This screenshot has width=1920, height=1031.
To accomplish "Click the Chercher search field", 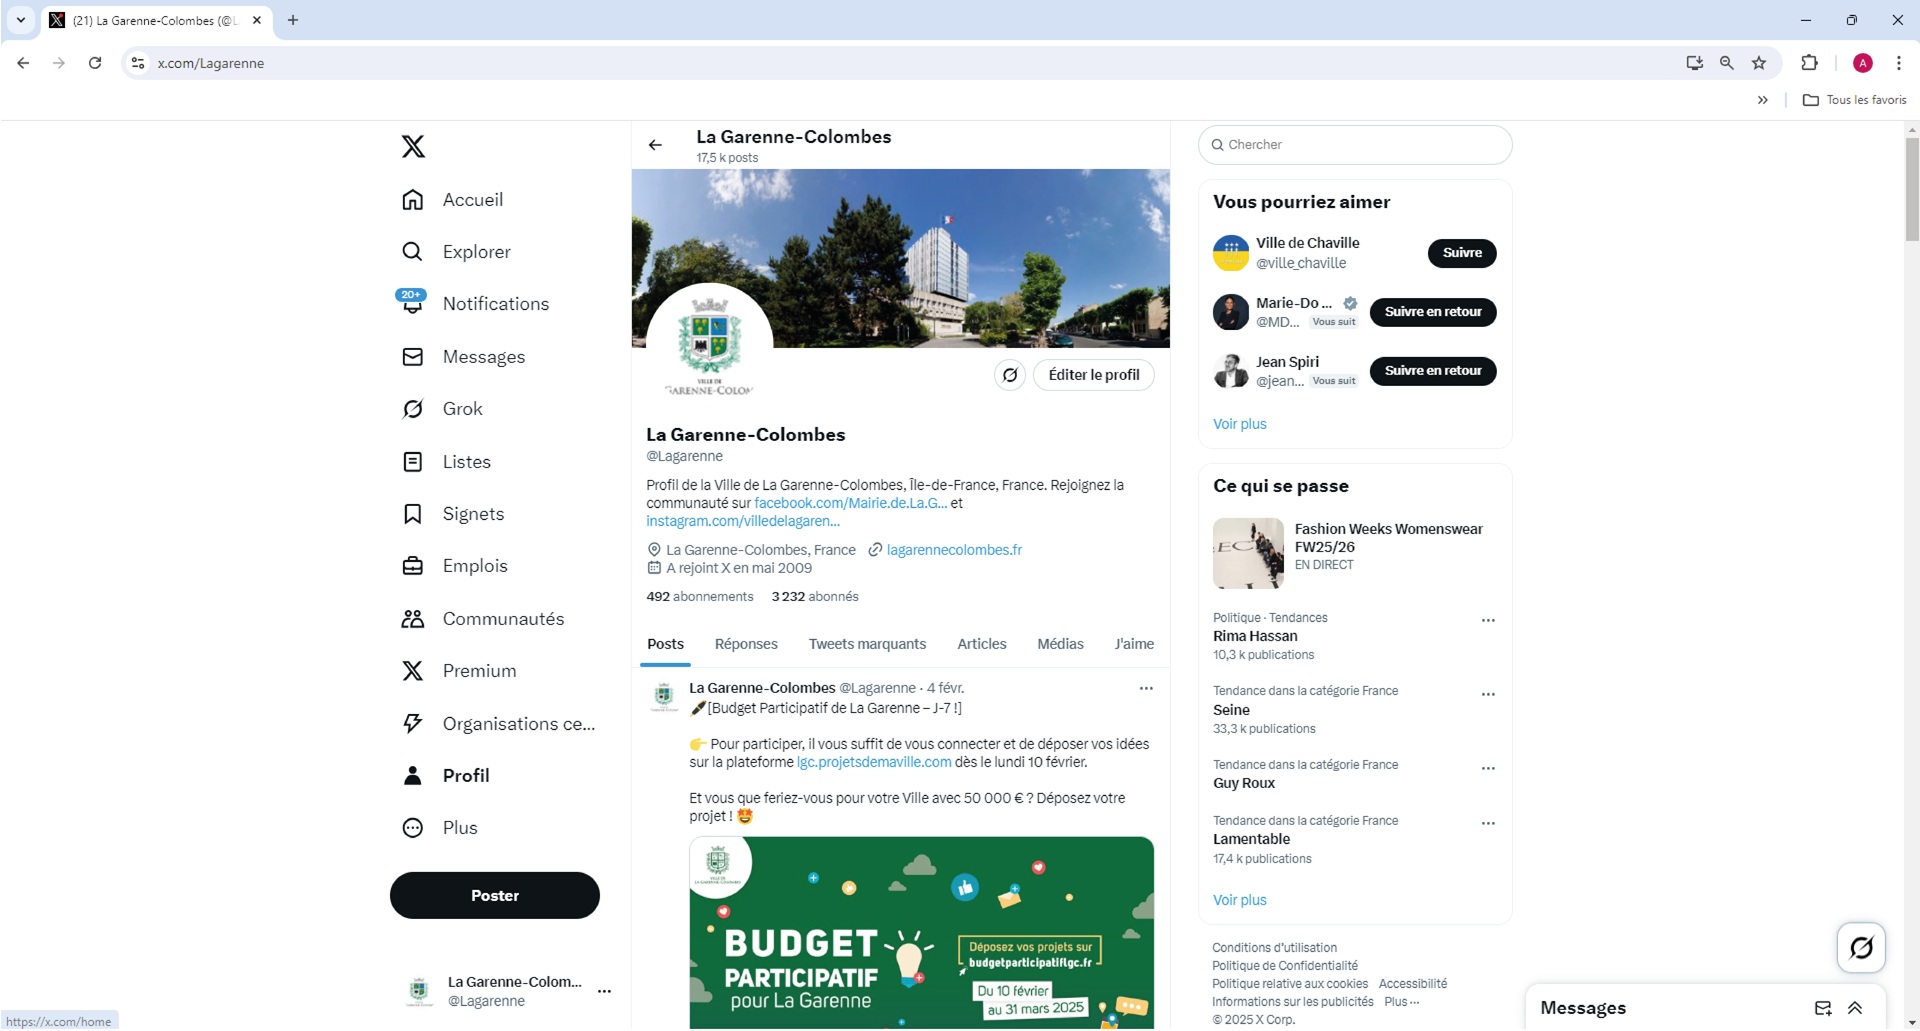I will (x=1355, y=145).
